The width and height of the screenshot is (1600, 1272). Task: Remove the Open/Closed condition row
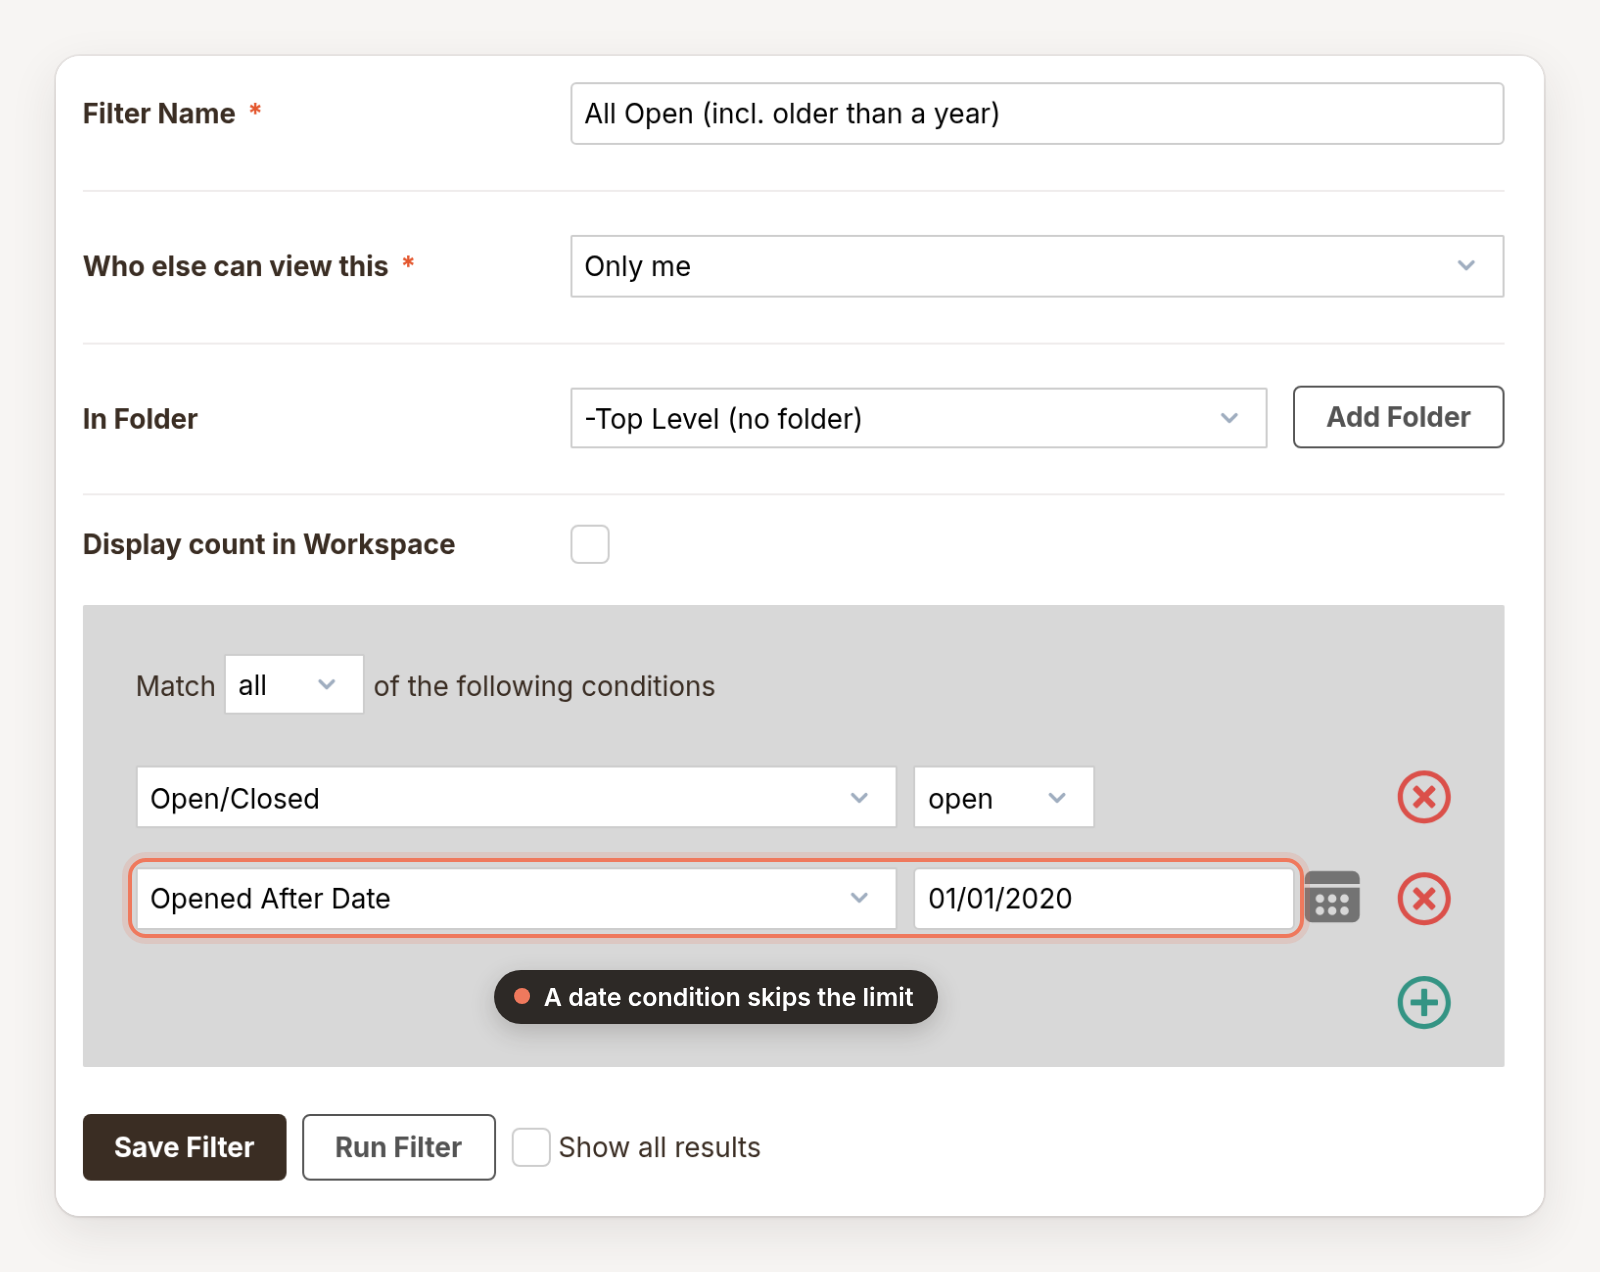click(1423, 797)
